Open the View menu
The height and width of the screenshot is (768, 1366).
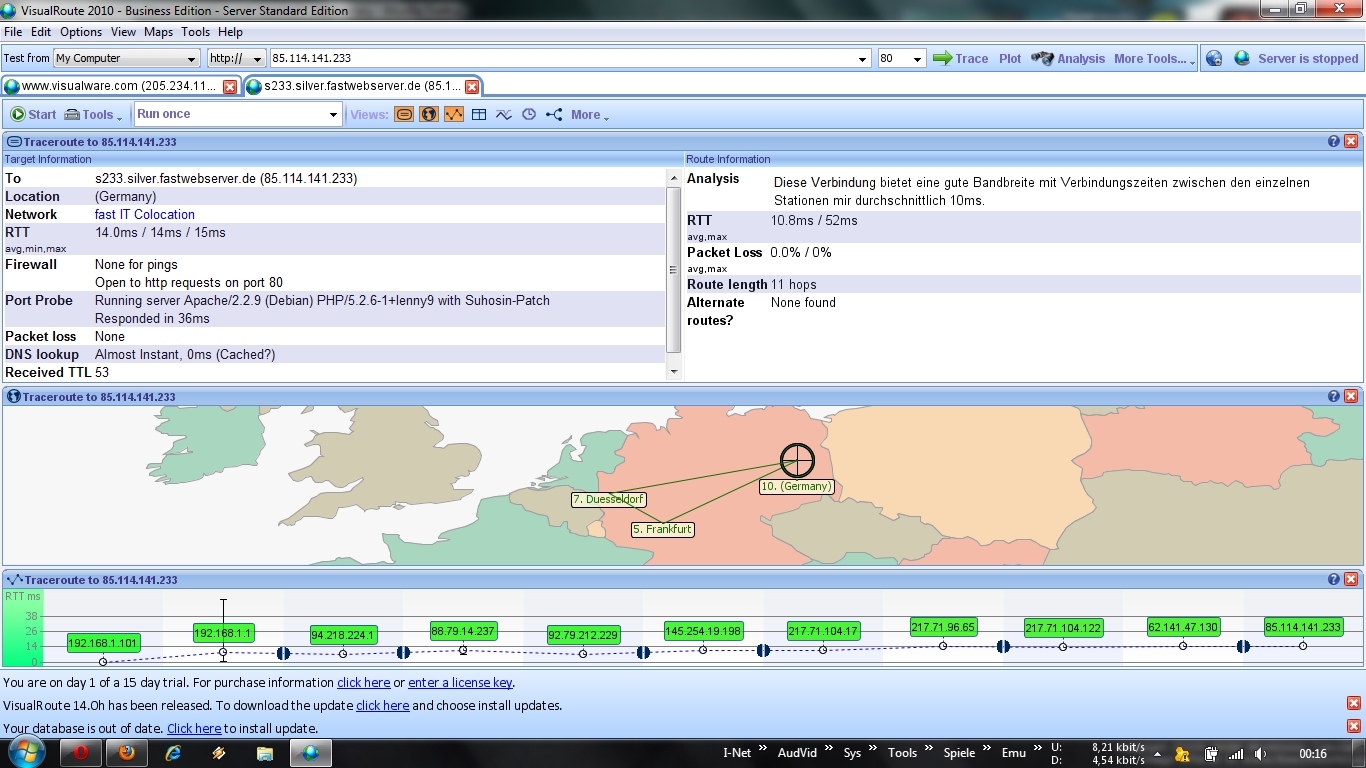[124, 32]
